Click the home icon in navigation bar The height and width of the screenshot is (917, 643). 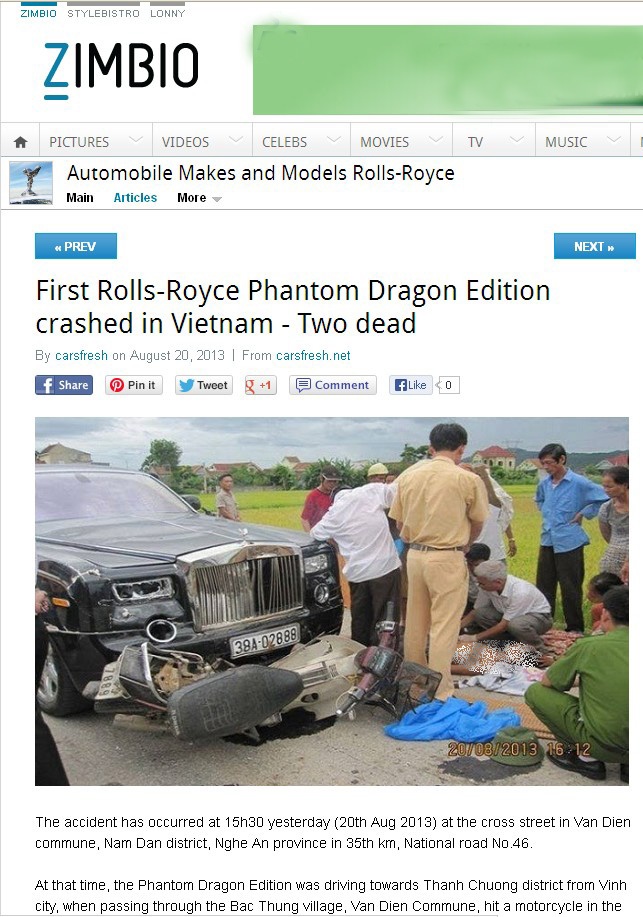pyautogui.click(x=20, y=142)
